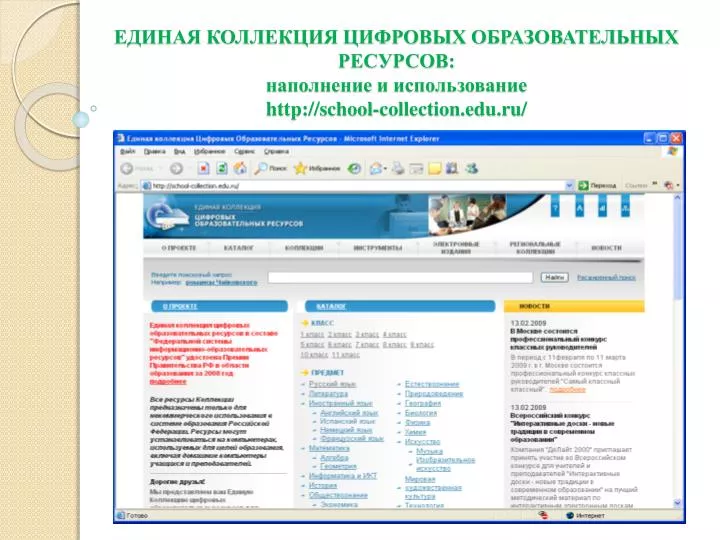Open the География subject link
The width and height of the screenshot is (720, 540).
(x=423, y=404)
